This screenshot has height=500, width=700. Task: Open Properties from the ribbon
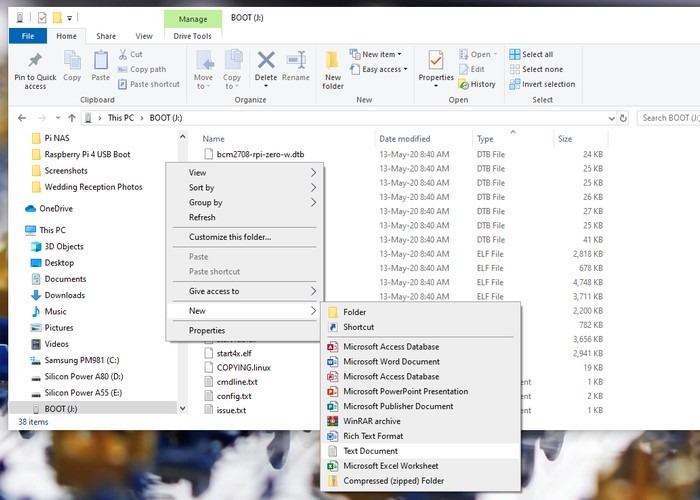click(x=436, y=66)
